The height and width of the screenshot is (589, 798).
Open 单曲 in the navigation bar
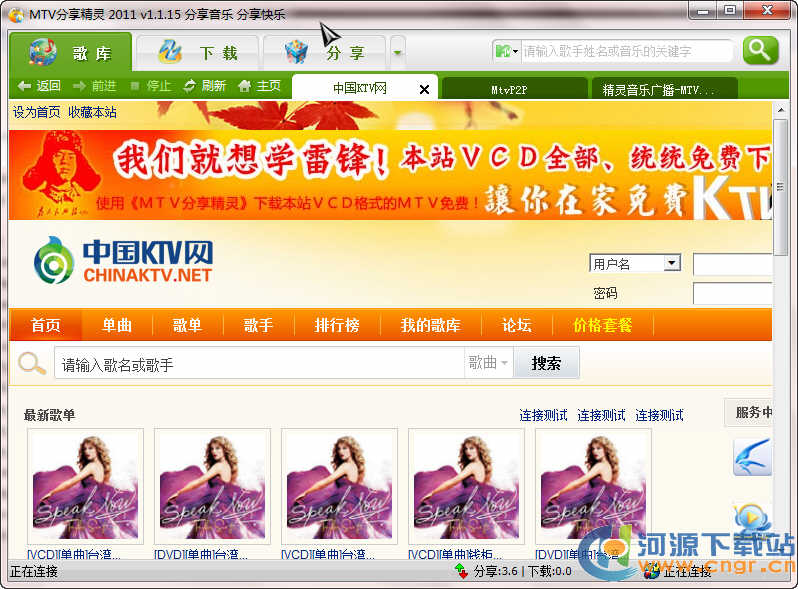(117, 325)
